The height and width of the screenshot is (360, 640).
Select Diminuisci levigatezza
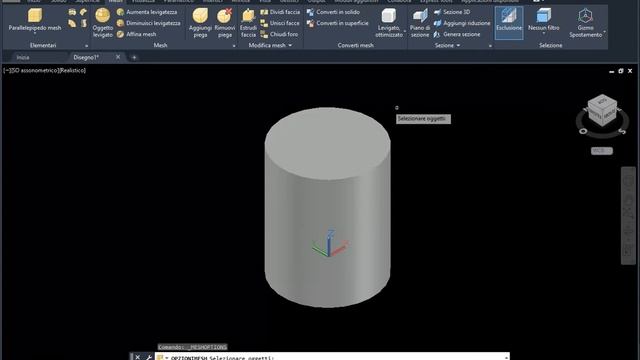coord(149,23)
